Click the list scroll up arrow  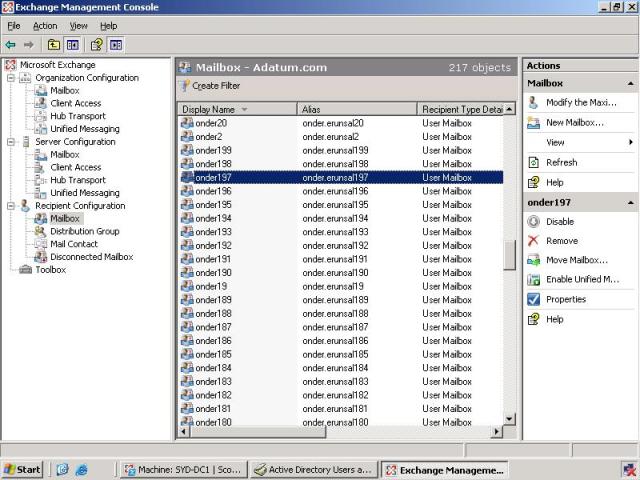[x=509, y=109]
